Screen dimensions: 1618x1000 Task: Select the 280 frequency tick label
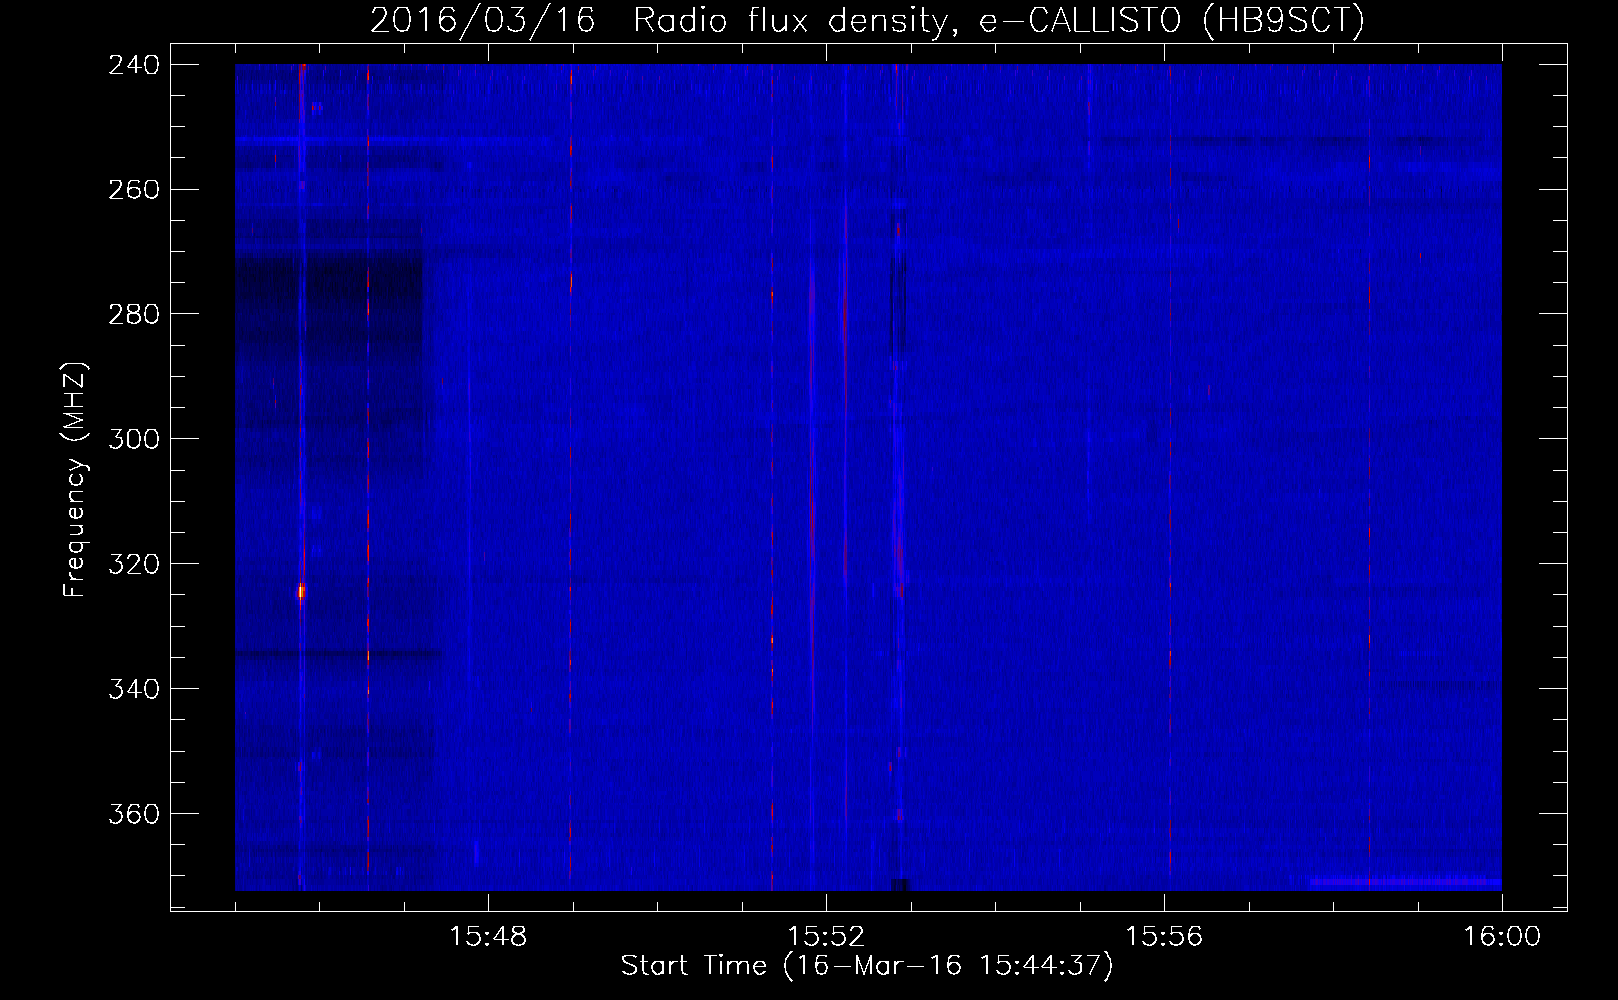pos(133,315)
